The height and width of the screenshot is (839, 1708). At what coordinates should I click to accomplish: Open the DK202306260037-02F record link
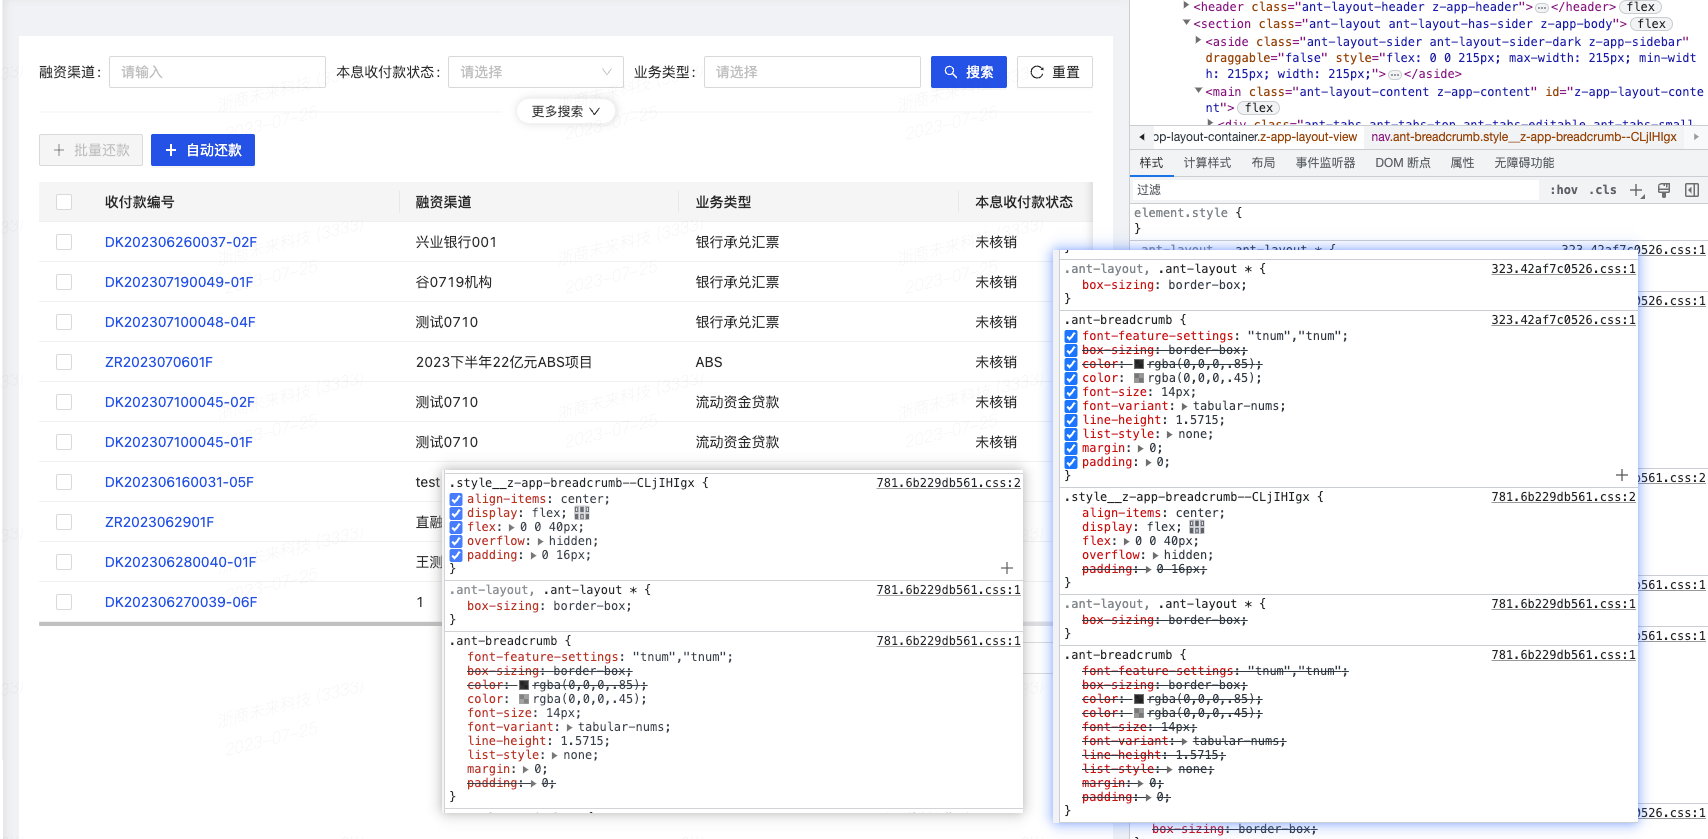tap(180, 242)
